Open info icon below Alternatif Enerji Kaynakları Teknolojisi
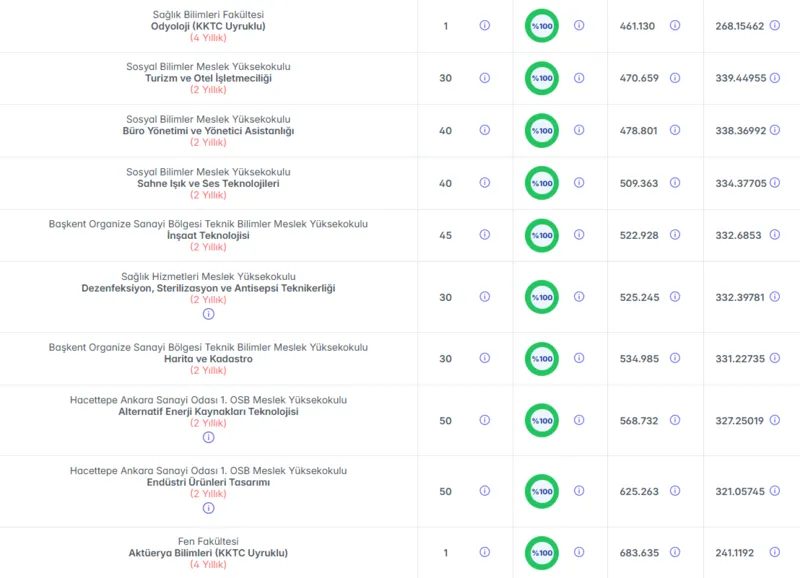800x578 pixels. point(208,437)
